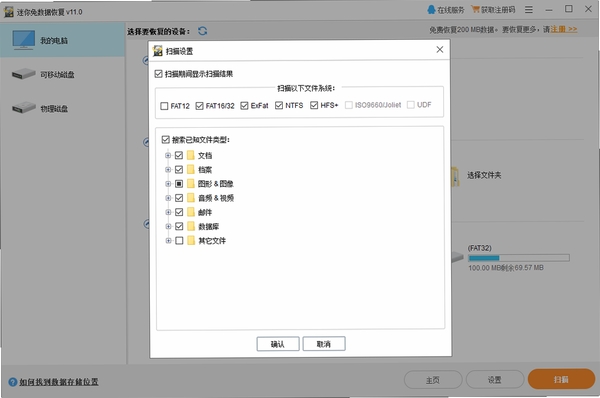Screen dimensions: 600x398
Task: Click the 其它文件 folder icon
Action: (191, 240)
